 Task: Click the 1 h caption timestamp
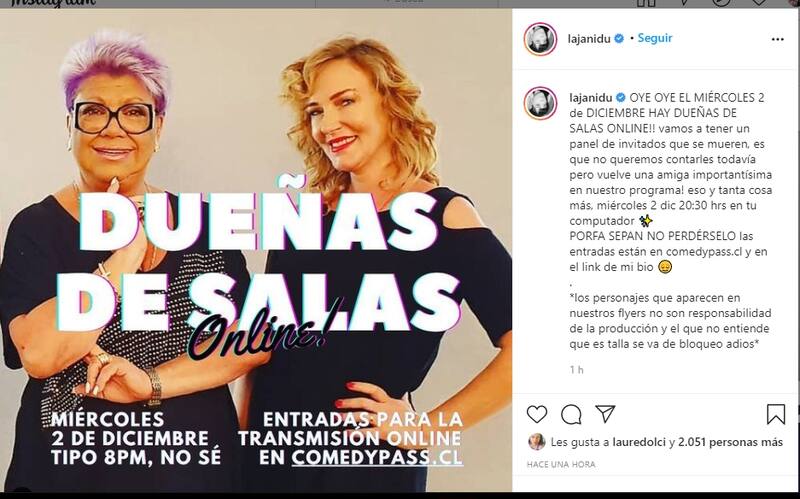point(577,370)
